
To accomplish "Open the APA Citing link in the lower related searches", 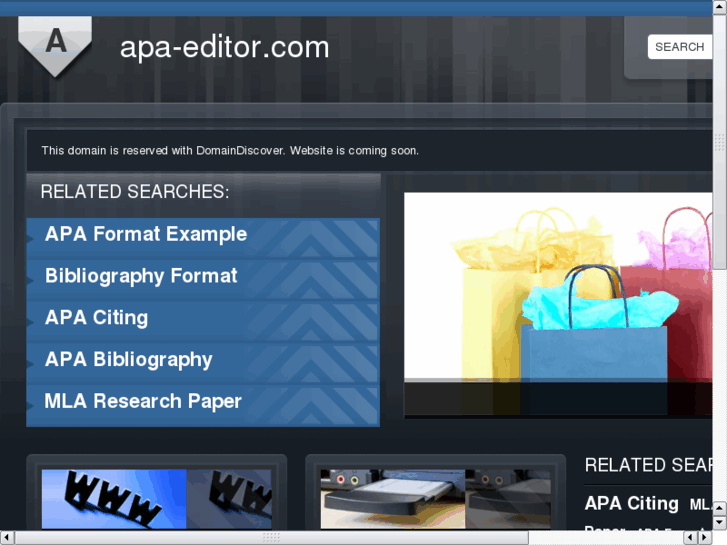I will tap(631, 504).
